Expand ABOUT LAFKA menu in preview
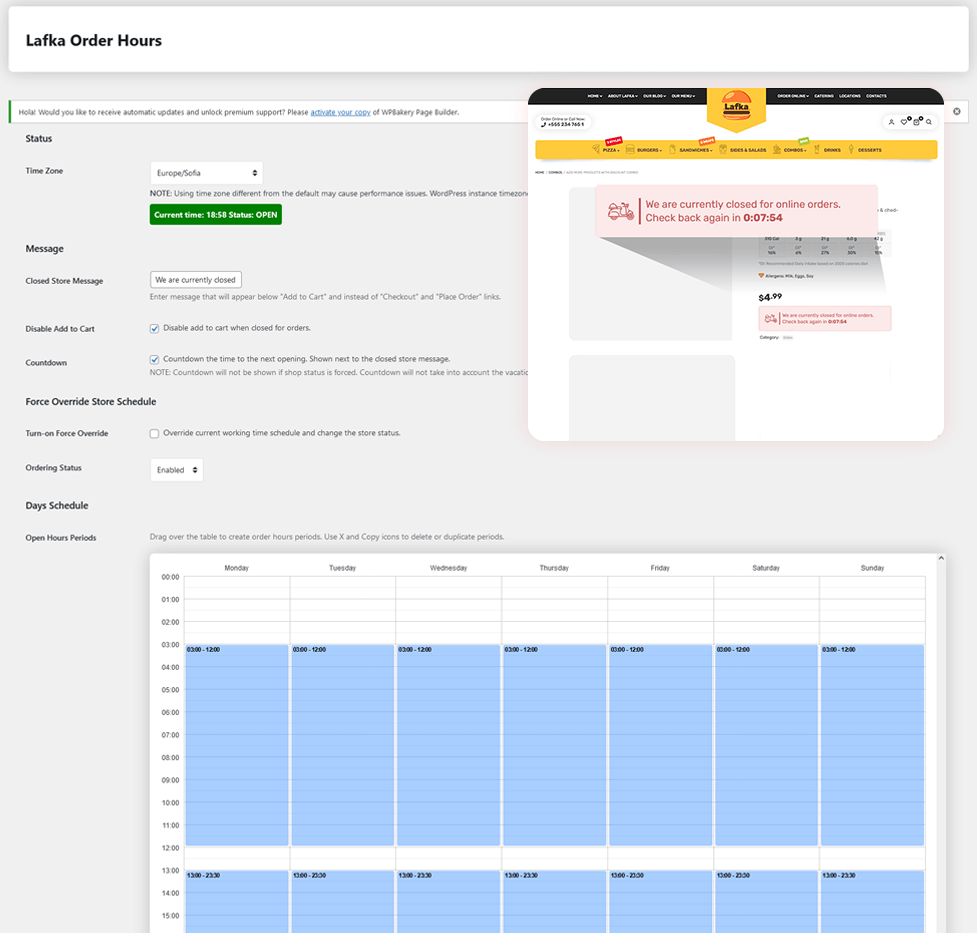This screenshot has width=977, height=933. point(622,96)
